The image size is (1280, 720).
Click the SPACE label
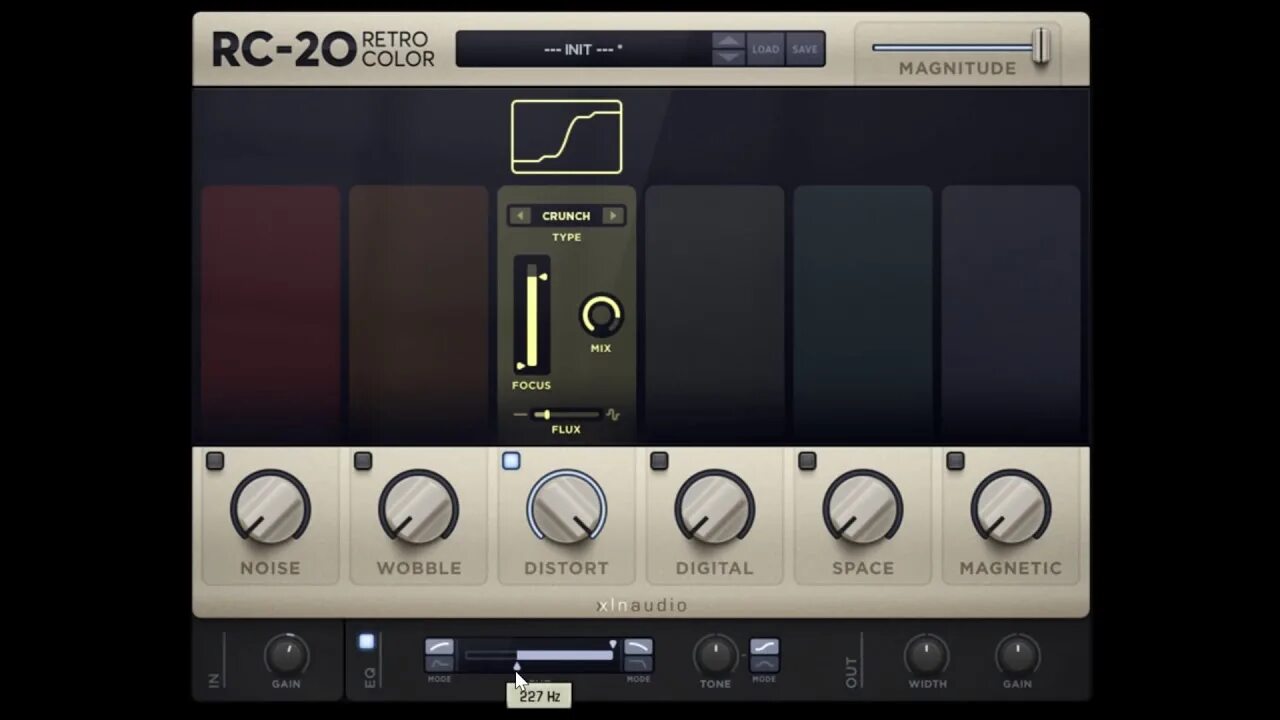point(863,568)
